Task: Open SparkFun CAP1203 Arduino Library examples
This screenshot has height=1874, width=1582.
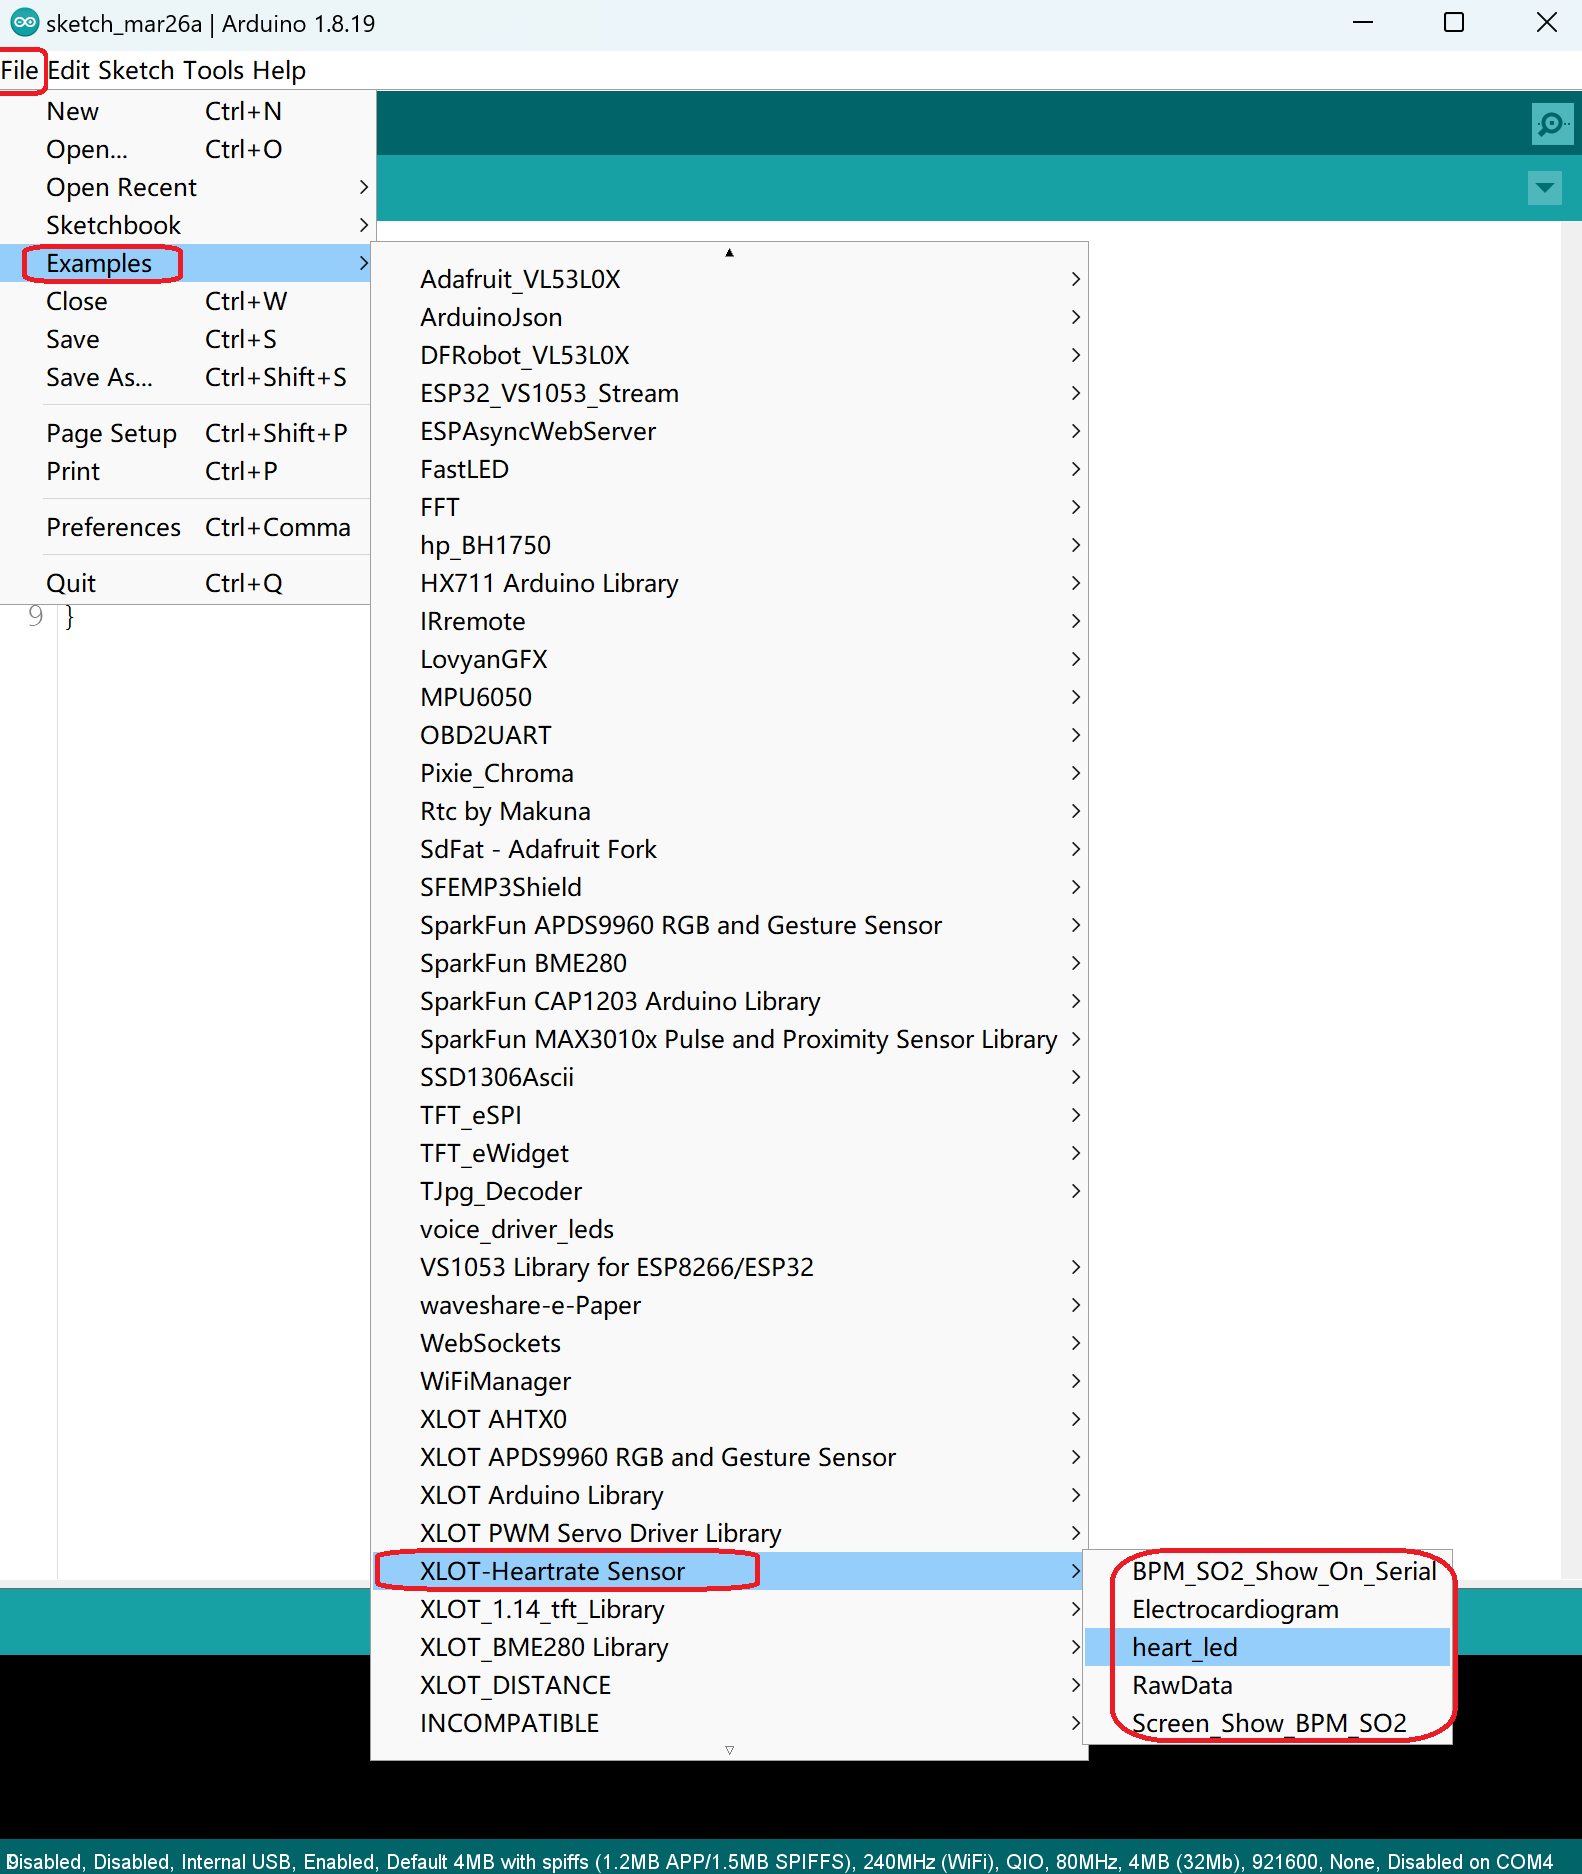Action: [x=729, y=1001]
